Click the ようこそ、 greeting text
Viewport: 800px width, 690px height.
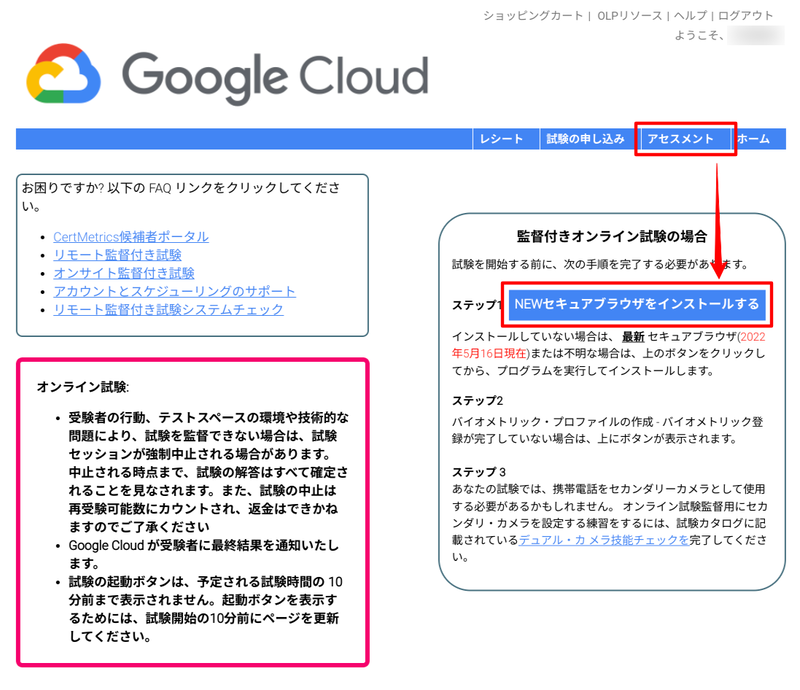(699, 35)
